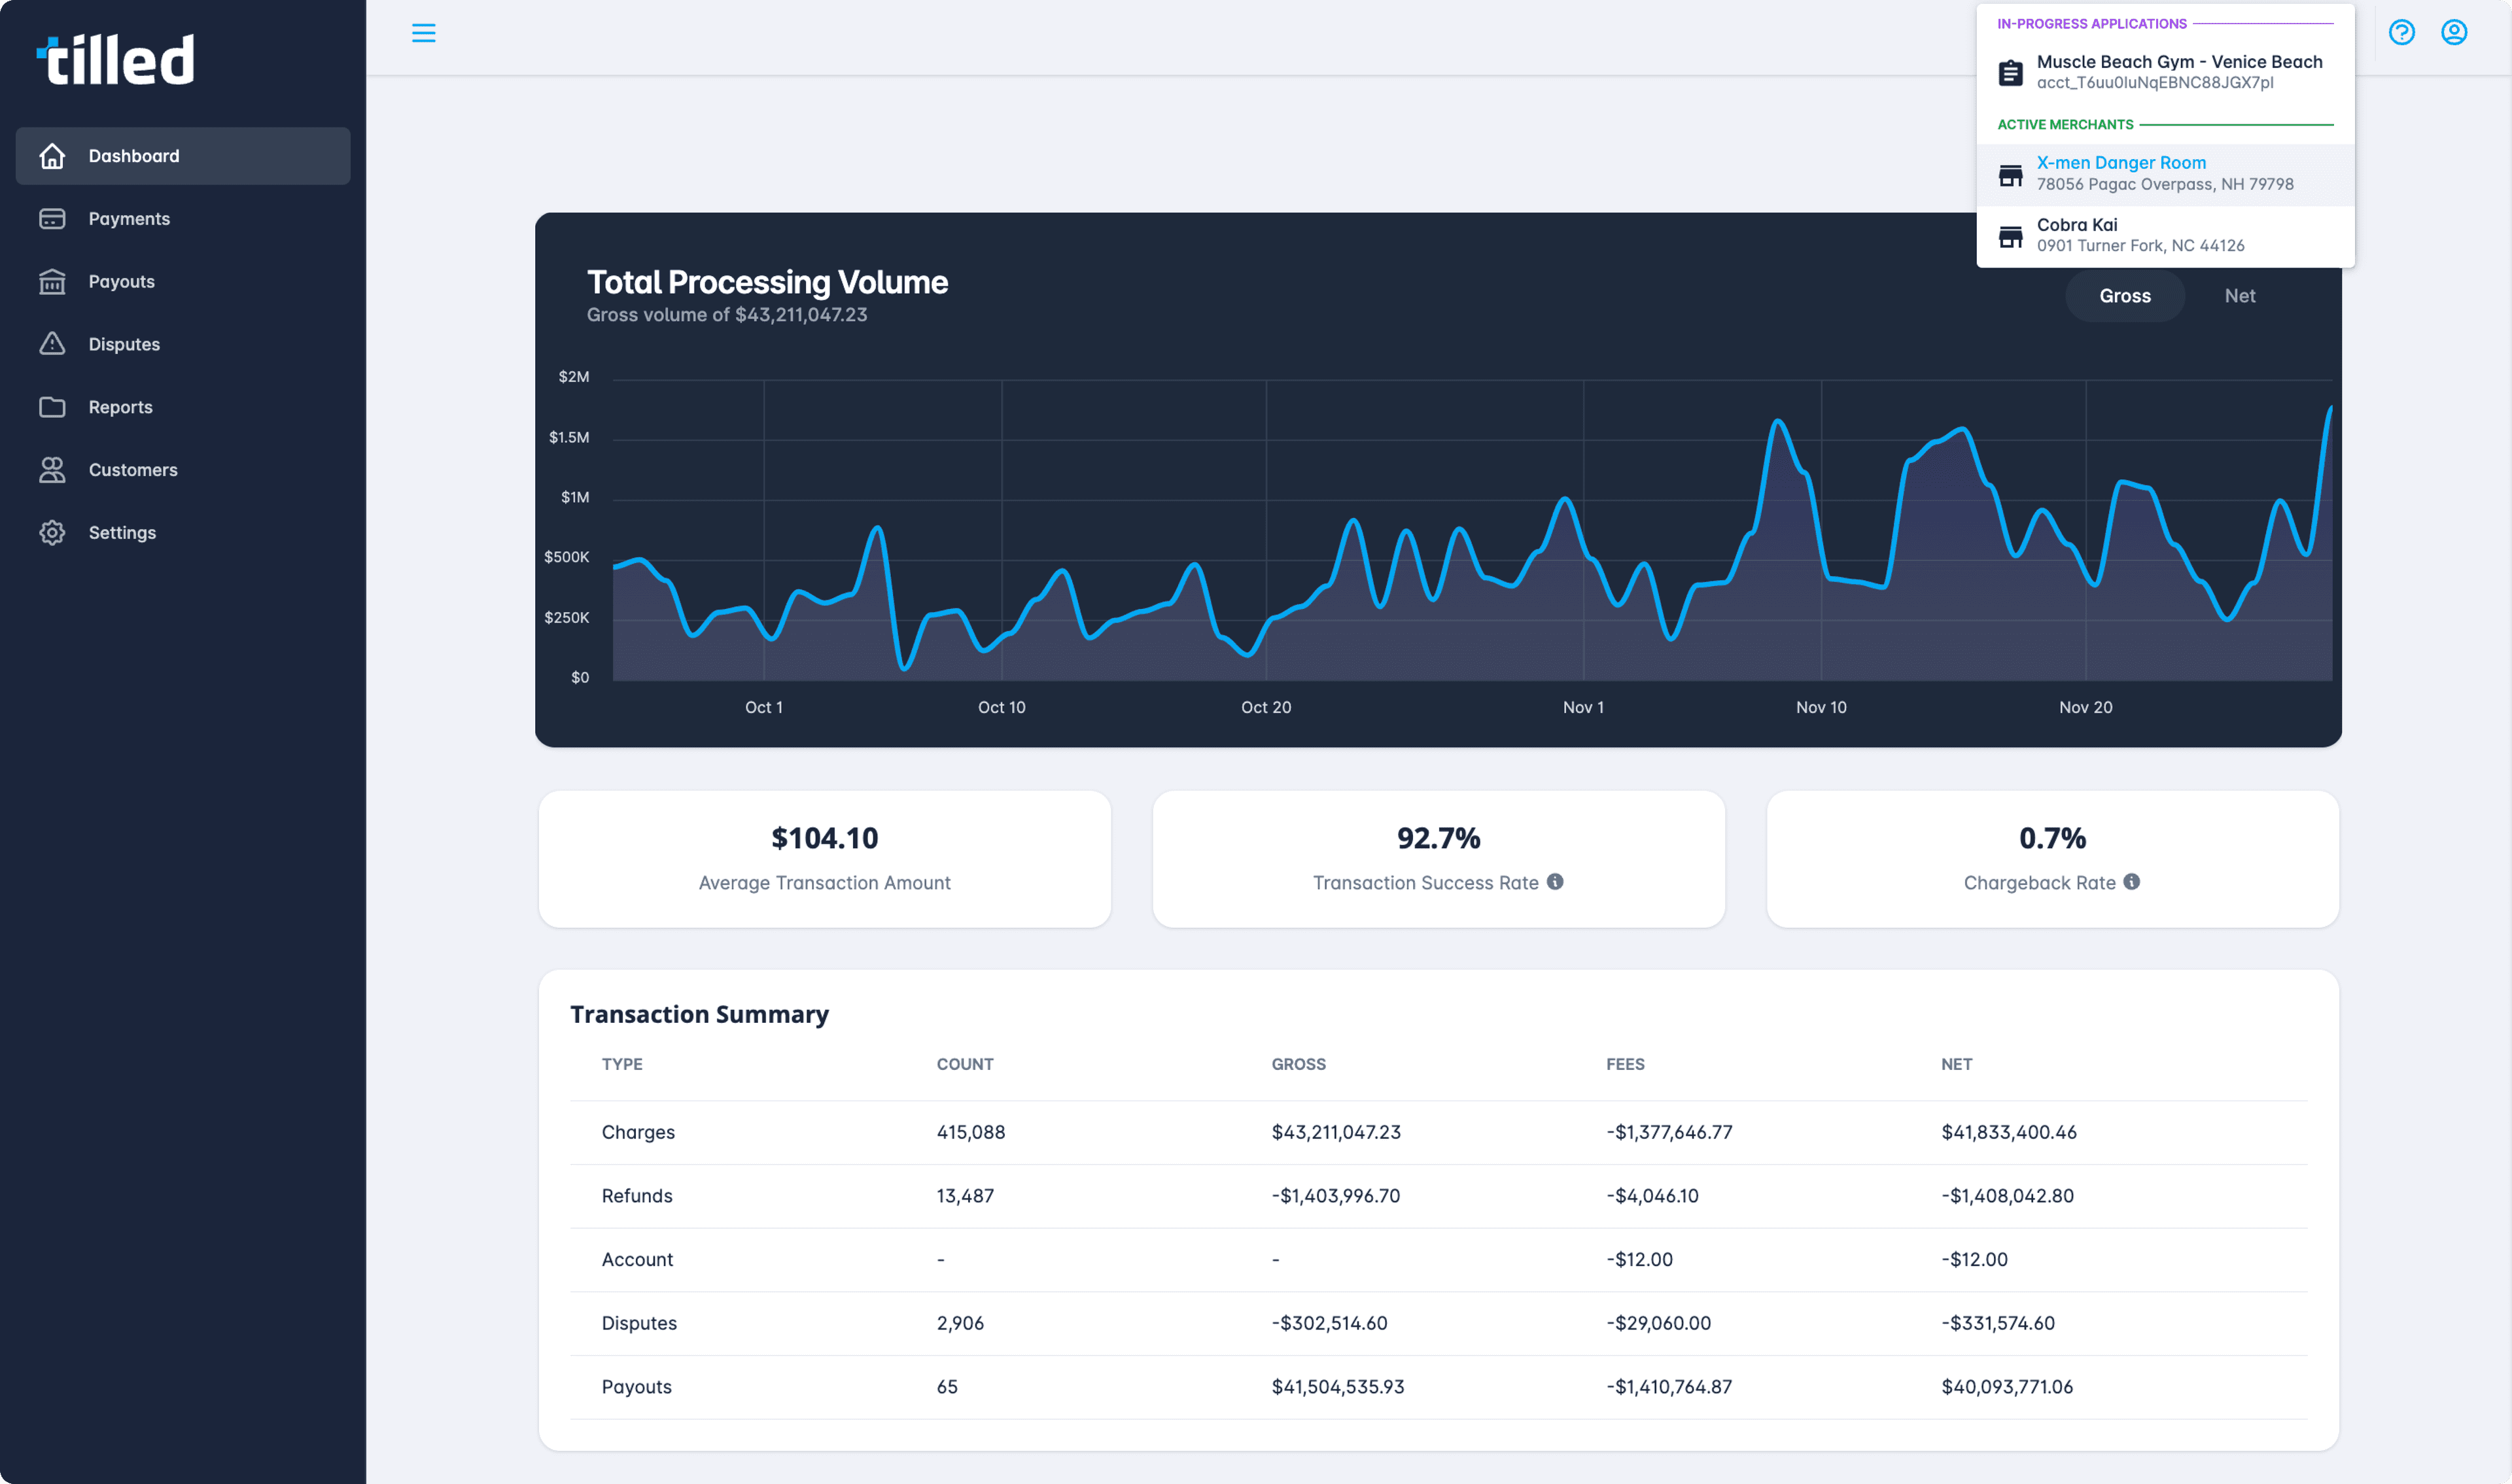Click the Muscle Beach Gym clipboard icon

tap(2010, 71)
